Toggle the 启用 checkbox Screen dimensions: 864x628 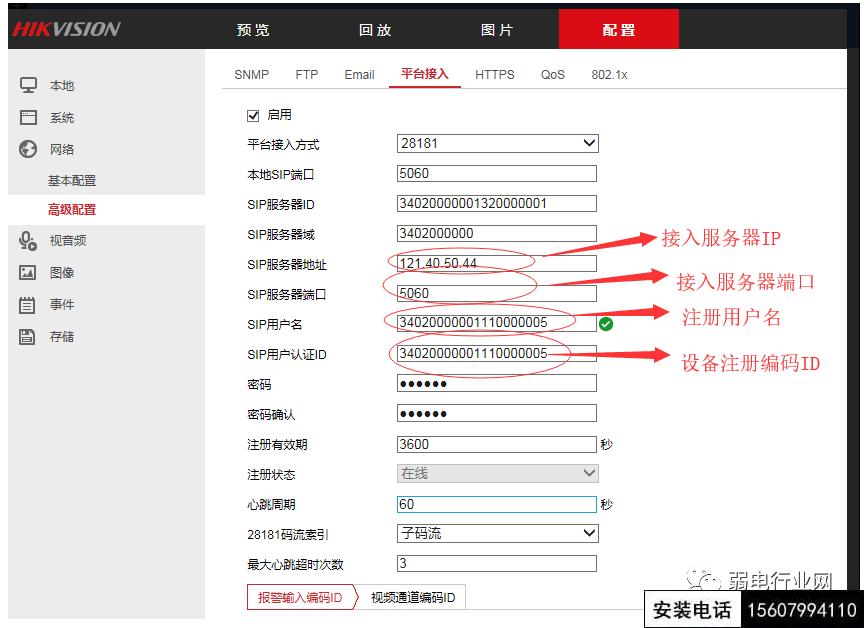(x=253, y=116)
